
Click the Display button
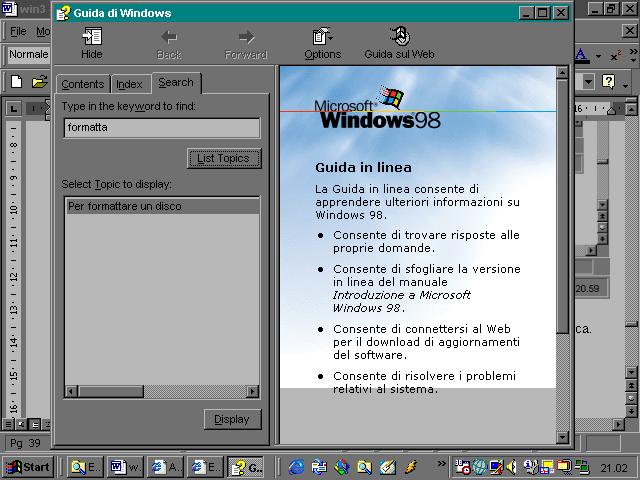tap(232, 419)
